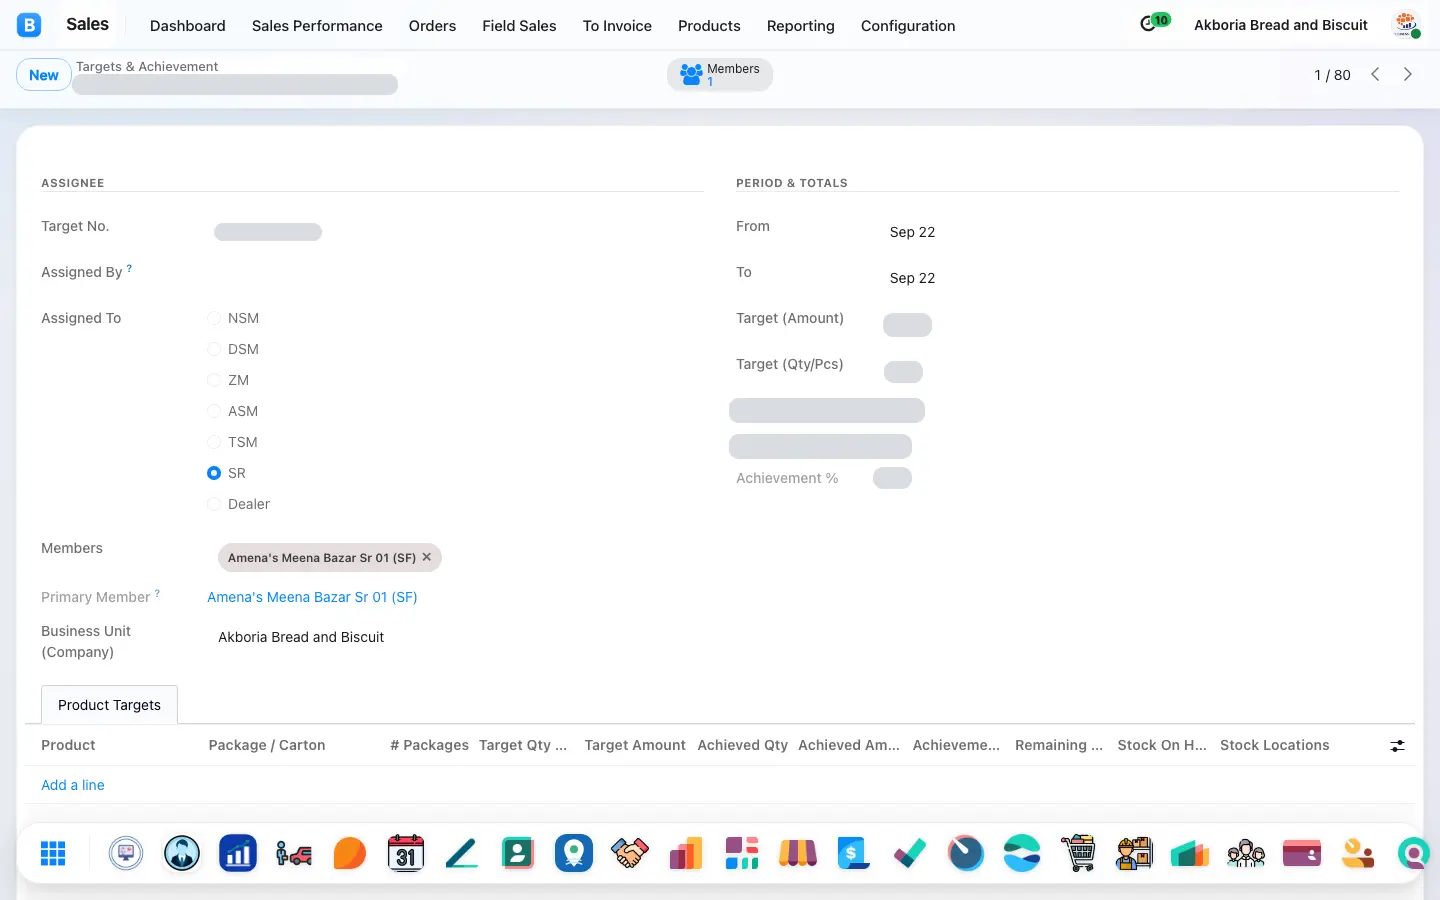This screenshot has height=900, width=1440.
Task: Open the calendar app showing 31
Action: point(406,853)
